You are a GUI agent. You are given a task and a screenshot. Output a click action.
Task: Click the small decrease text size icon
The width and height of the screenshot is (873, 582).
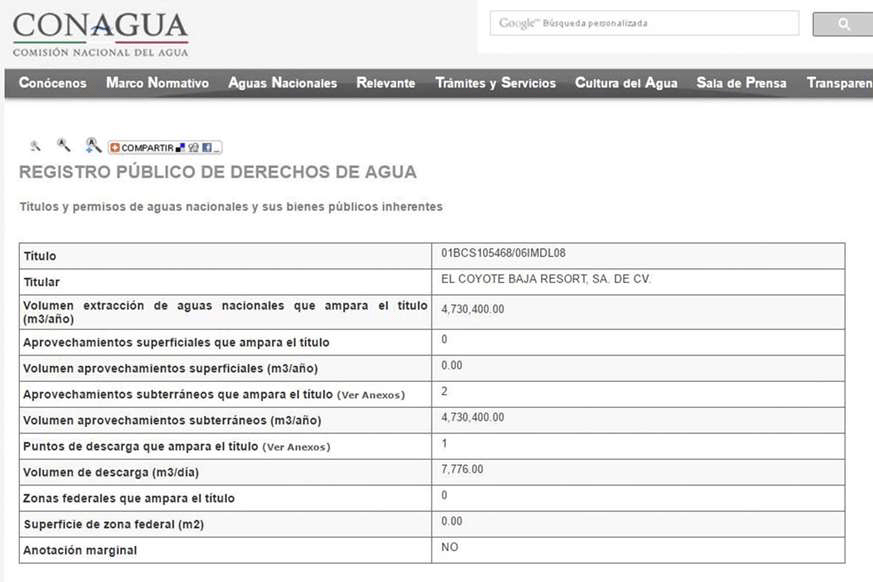[x=36, y=146]
